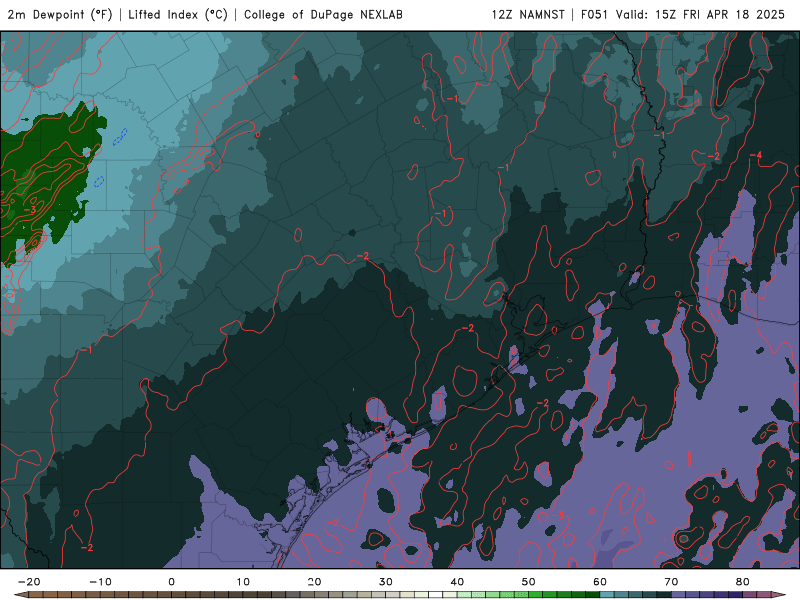Click 'College of DuPage NEXLAB' header text
Image resolution: width=800 pixels, height=600 pixels.
tap(323, 15)
